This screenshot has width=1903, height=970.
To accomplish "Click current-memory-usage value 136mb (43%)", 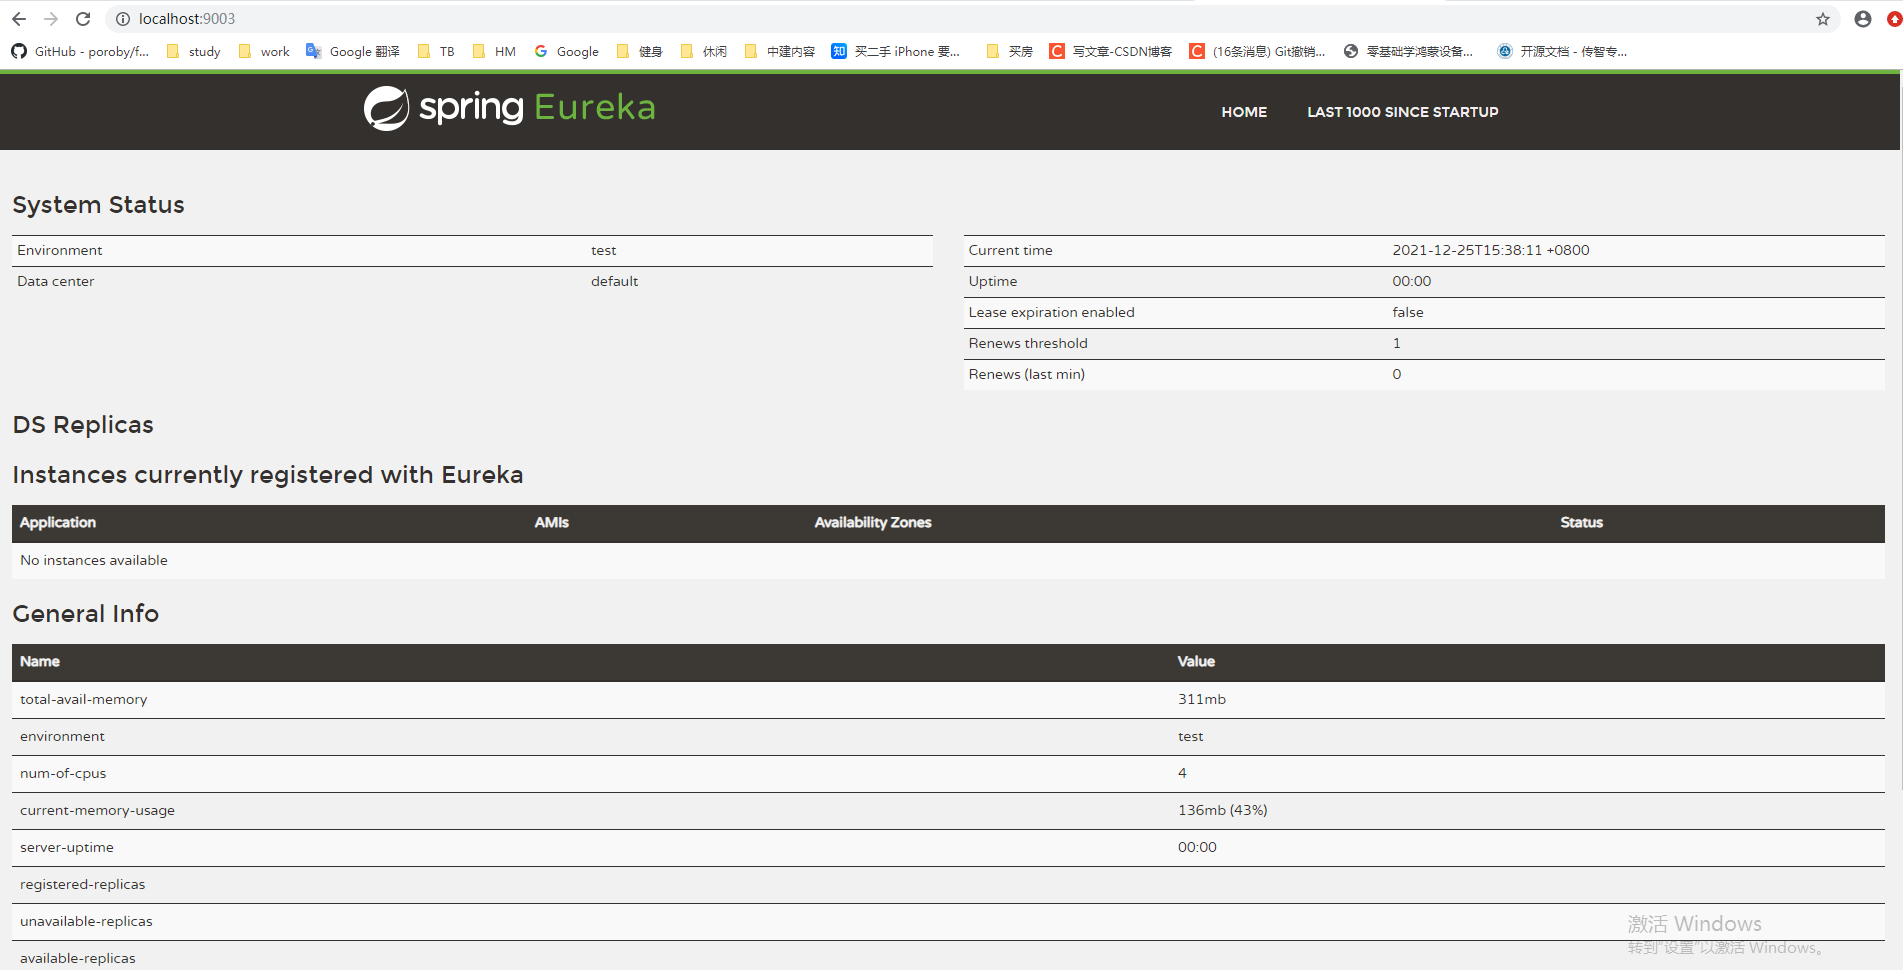I will pyautogui.click(x=1222, y=810).
